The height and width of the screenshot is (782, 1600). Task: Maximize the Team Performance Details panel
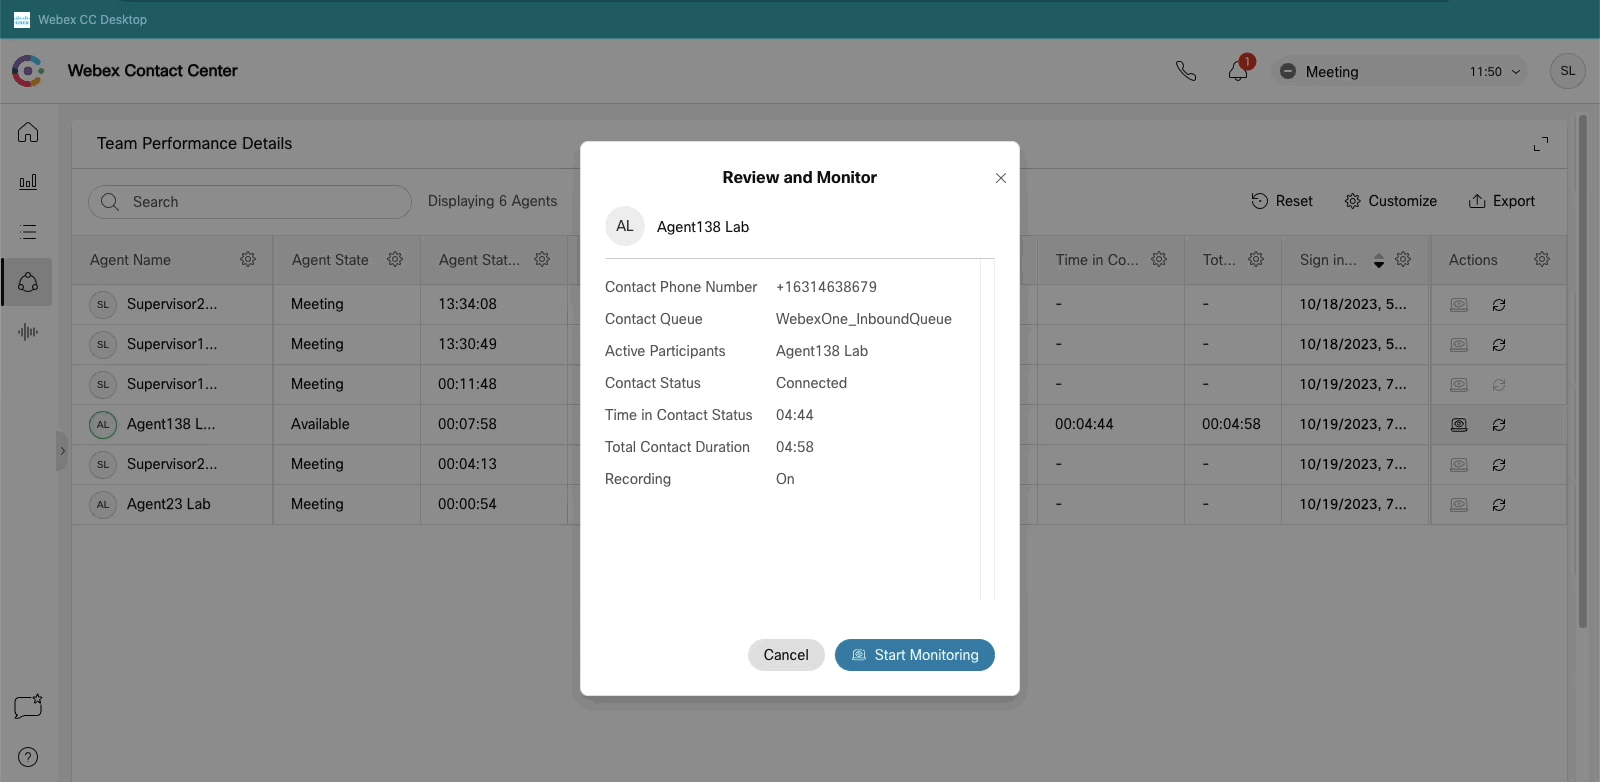click(1540, 144)
